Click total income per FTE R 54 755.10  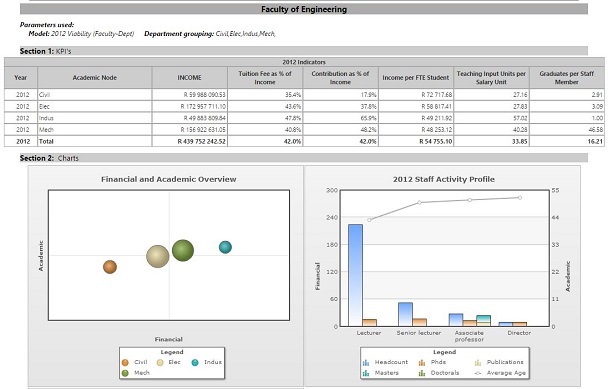(x=436, y=142)
